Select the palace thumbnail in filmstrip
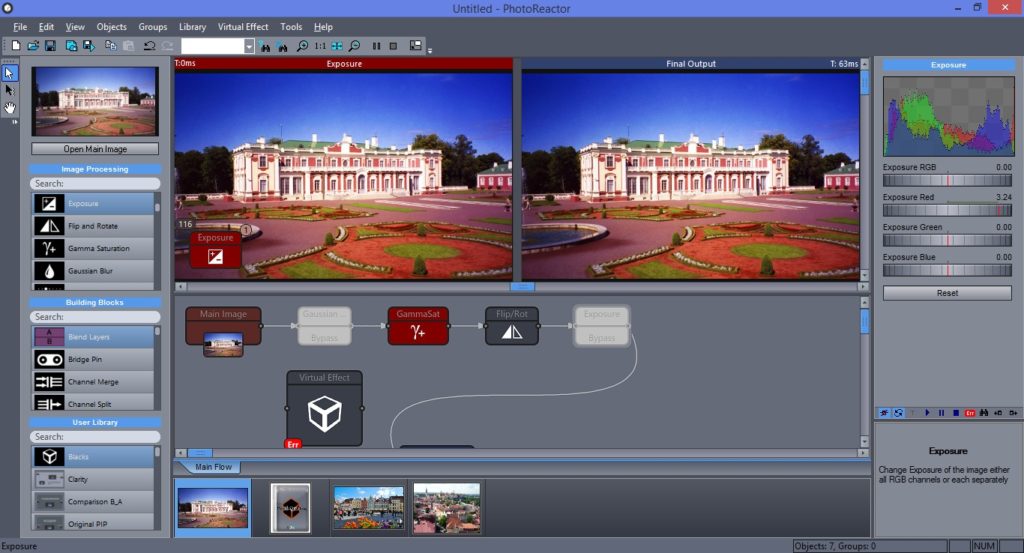 click(x=213, y=508)
